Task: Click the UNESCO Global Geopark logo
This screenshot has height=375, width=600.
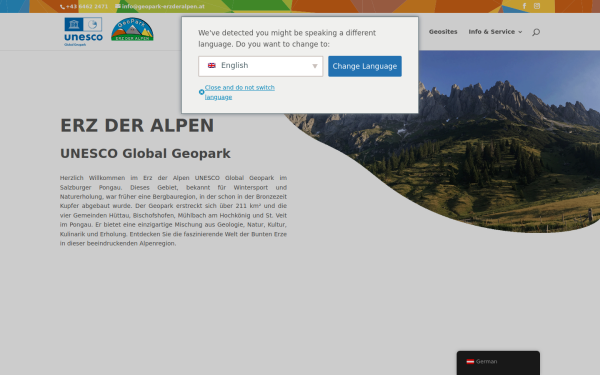Action: (83, 32)
